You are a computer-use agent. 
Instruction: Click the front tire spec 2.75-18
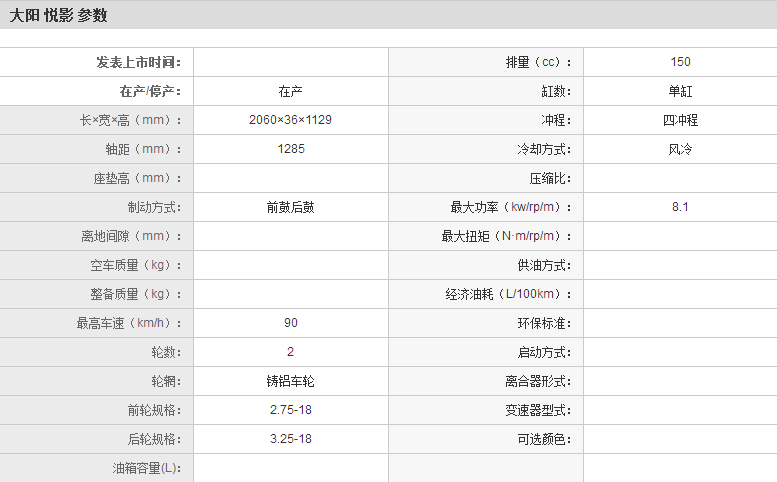click(x=290, y=410)
